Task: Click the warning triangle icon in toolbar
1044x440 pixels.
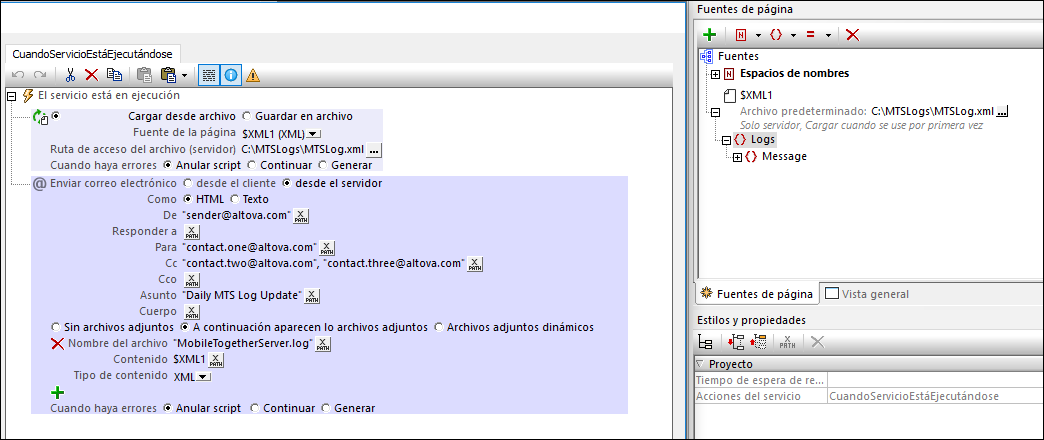Action: [253, 74]
